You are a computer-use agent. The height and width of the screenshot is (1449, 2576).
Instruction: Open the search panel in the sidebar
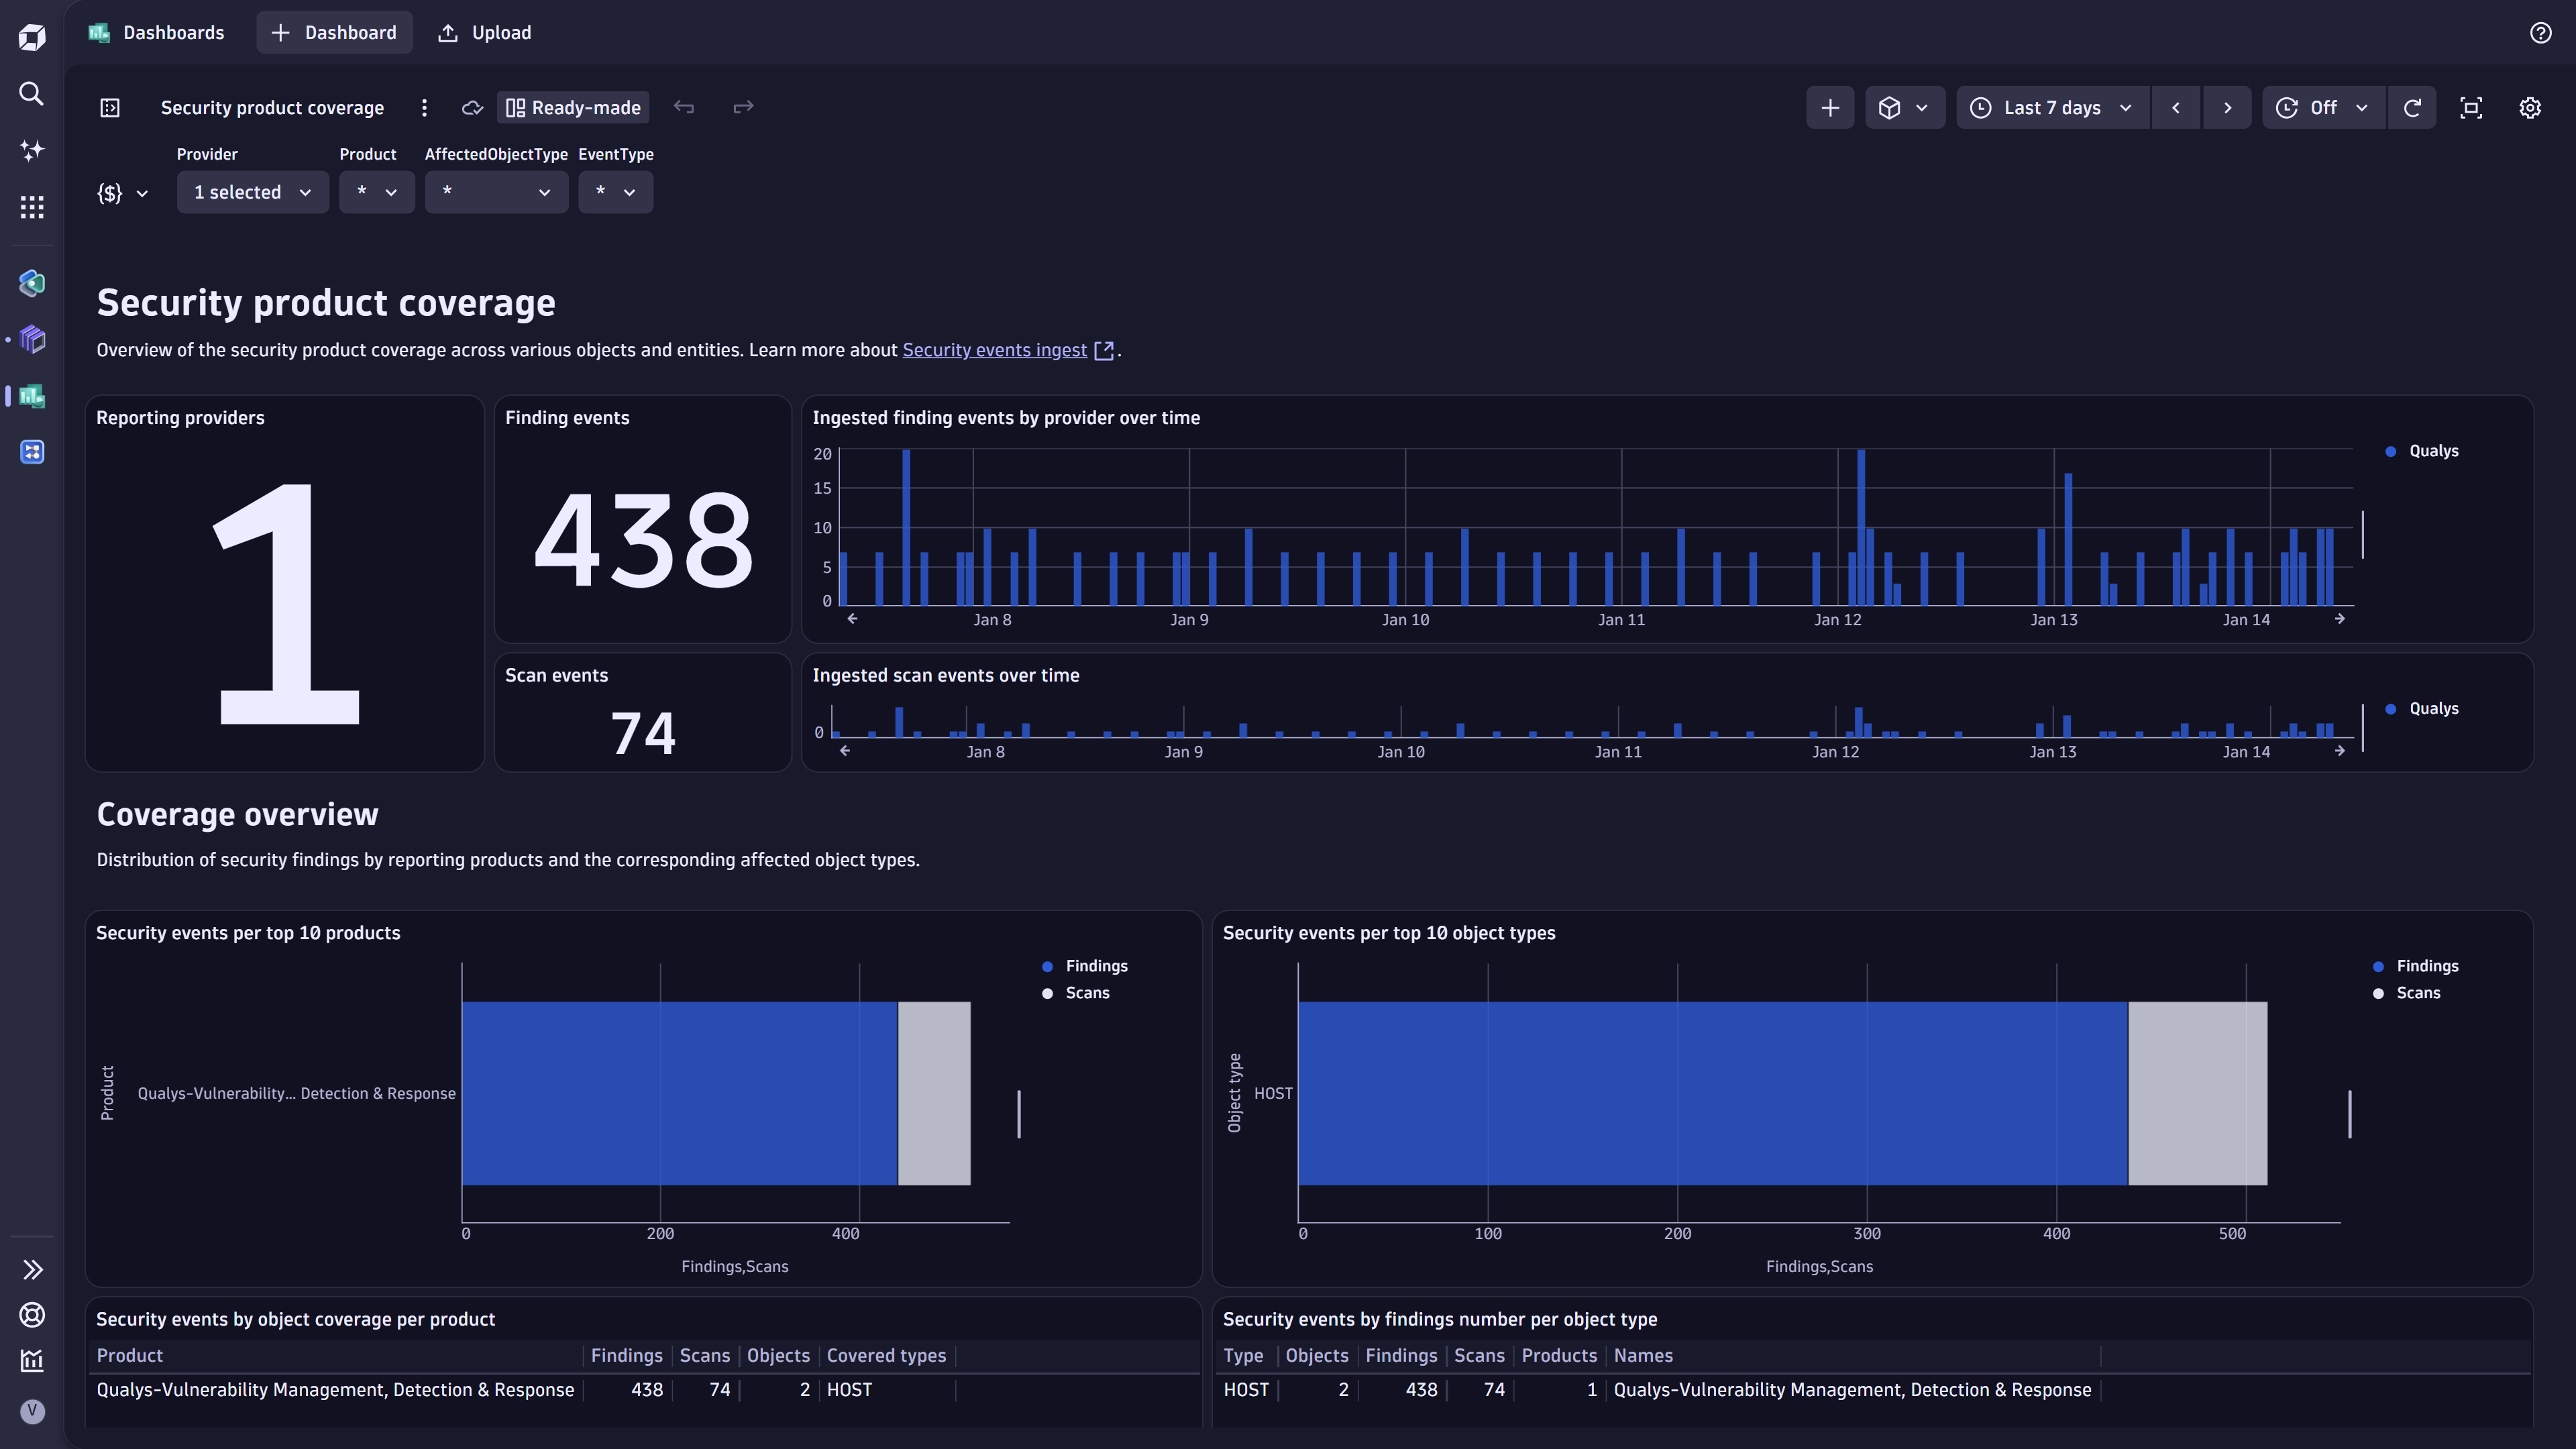pyautogui.click(x=31, y=93)
